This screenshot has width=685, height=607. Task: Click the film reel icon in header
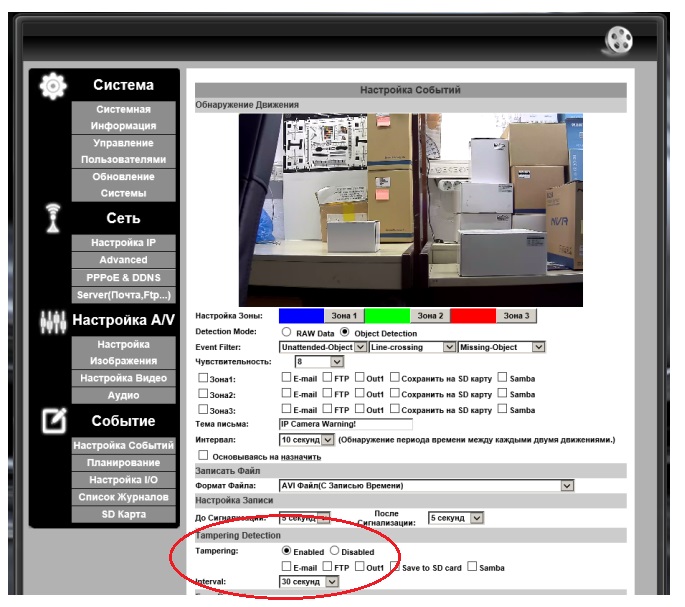coord(619,40)
